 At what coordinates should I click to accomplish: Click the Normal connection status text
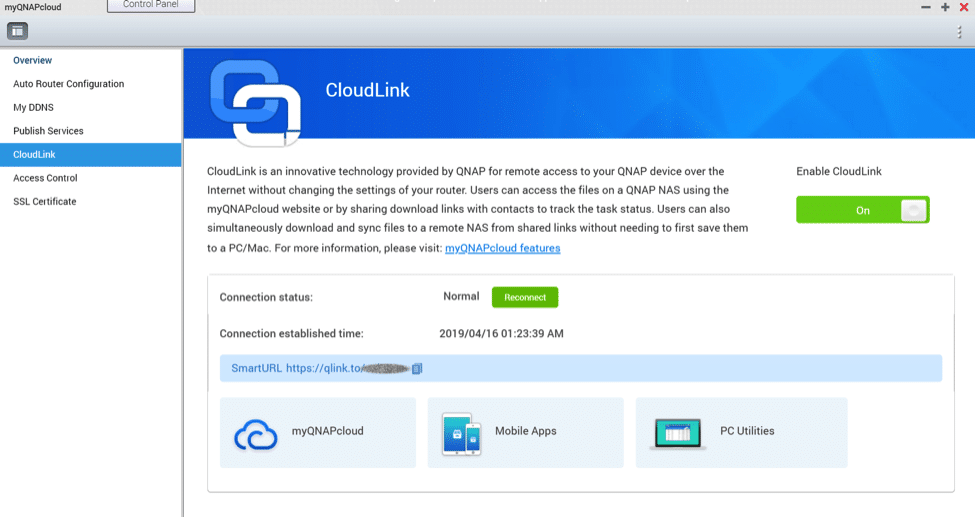pyautogui.click(x=461, y=297)
